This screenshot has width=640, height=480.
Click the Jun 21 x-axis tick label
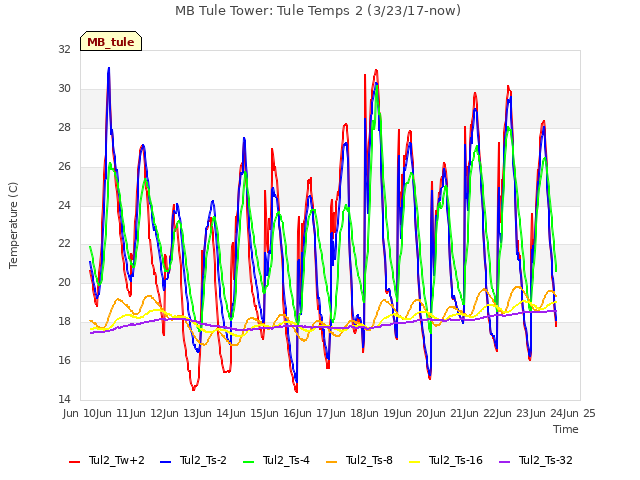pos(447,413)
